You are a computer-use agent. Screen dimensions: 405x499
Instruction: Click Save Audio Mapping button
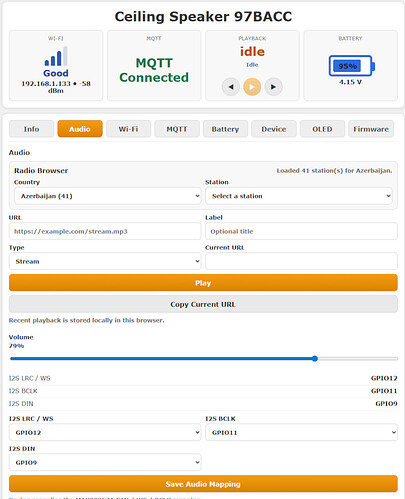pos(203,484)
